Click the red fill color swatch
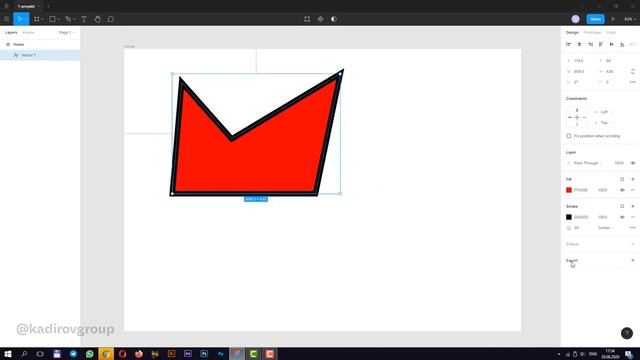 pyautogui.click(x=569, y=190)
